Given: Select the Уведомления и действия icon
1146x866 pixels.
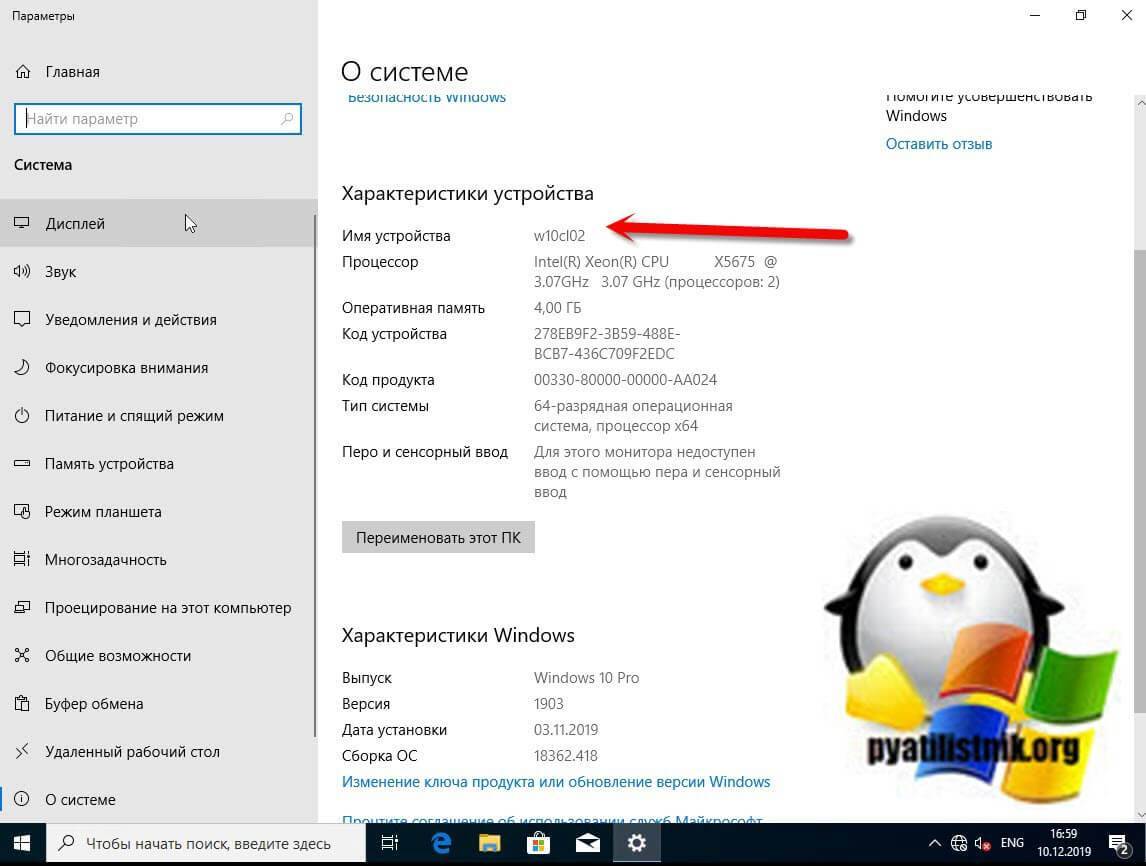Looking at the screenshot, I should pyautogui.click(x=22, y=320).
